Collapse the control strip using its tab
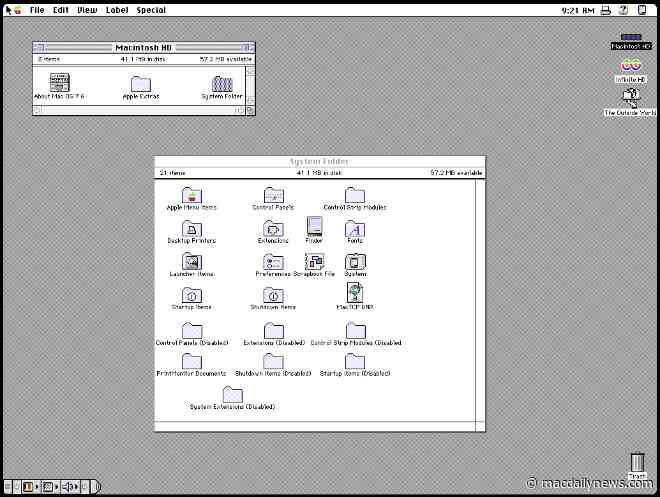This screenshot has width=660, height=497. pyautogui.click(x=96, y=487)
